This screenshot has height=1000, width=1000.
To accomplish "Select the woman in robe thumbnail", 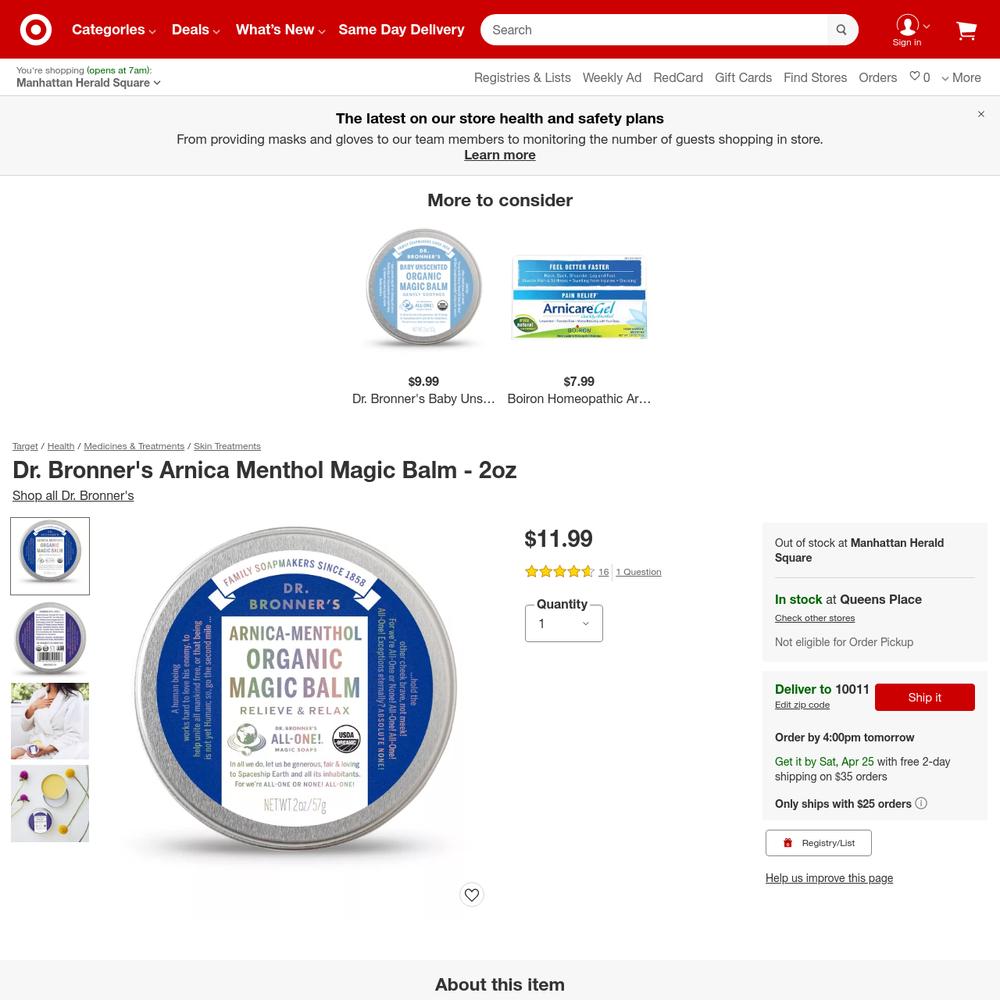I will [50, 721].
